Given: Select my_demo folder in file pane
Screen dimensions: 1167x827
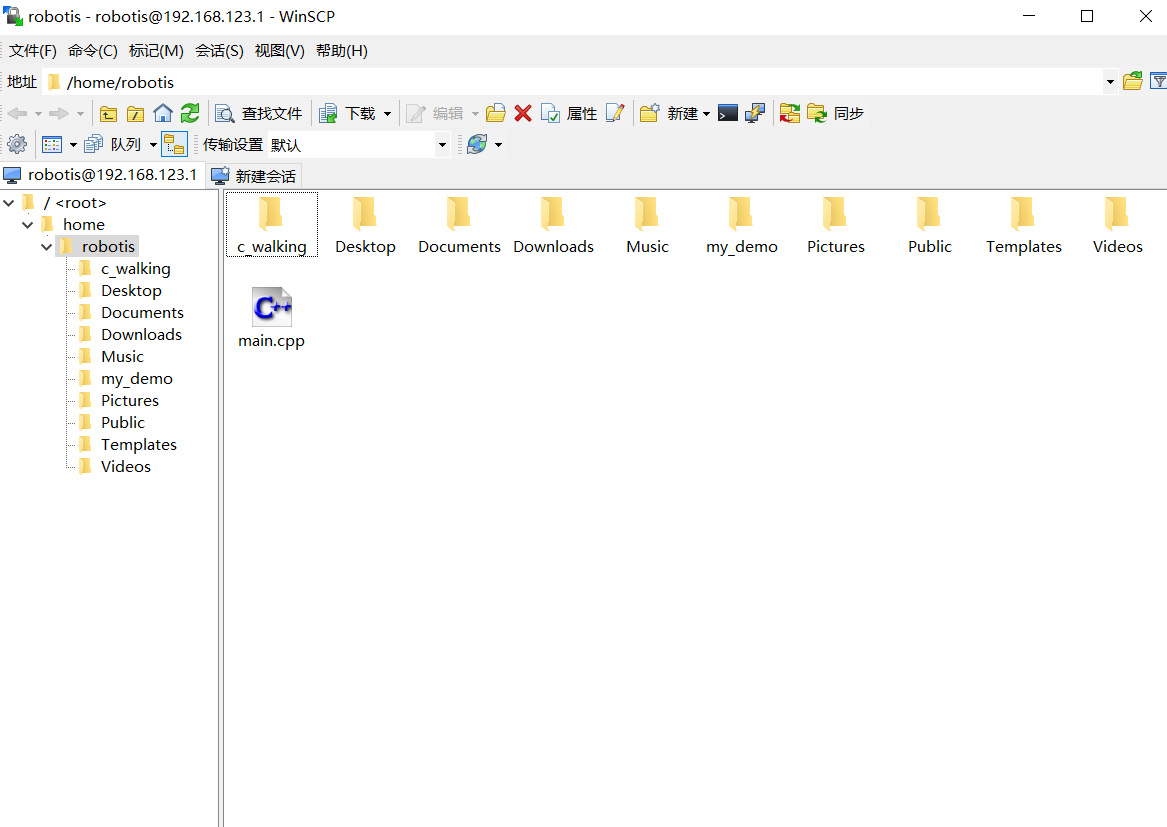Looking at the screenshot, I should tap(742, 225).
